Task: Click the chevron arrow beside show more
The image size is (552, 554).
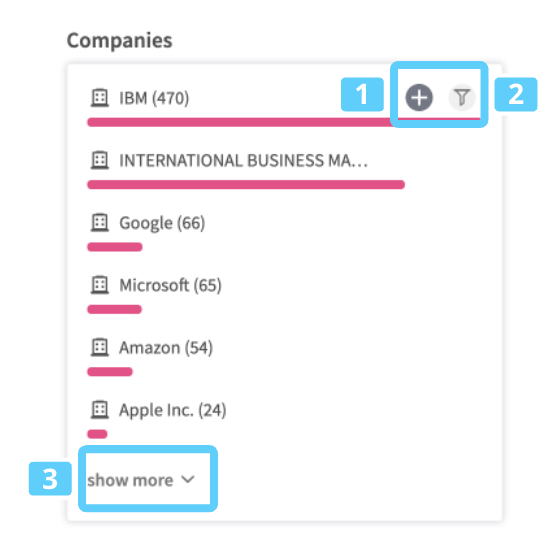Action: (188, 480)
